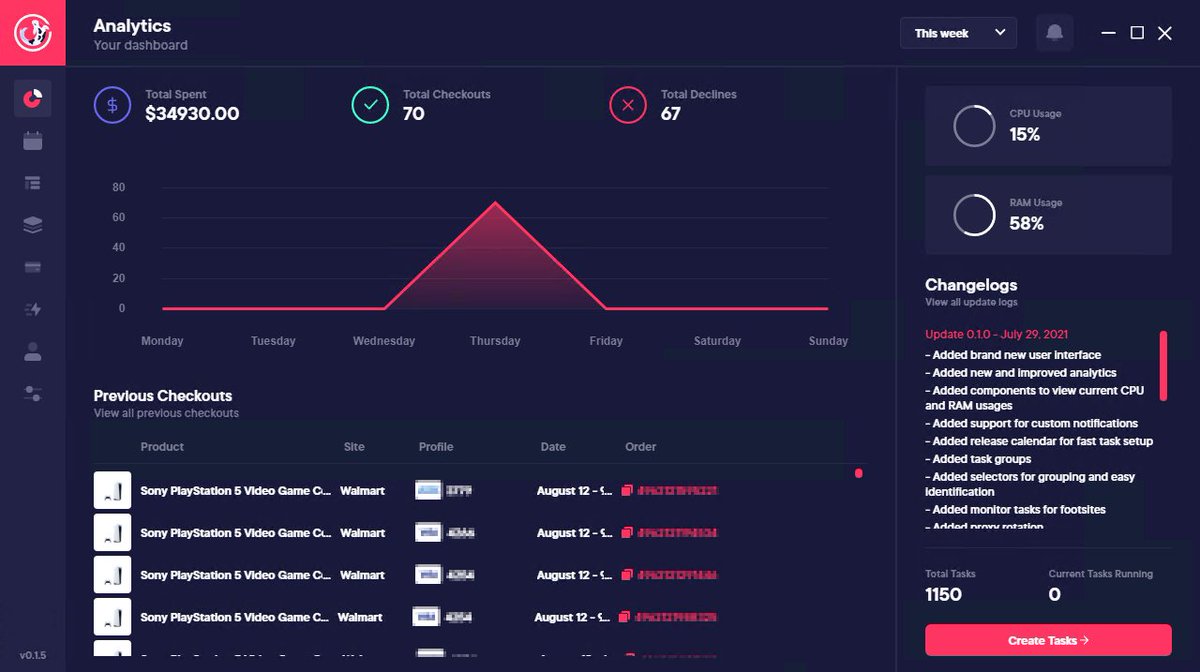Click the fourth PlayStation 5 product thumbnail
The image size is (1200, 672).
[x=112, y=617]
